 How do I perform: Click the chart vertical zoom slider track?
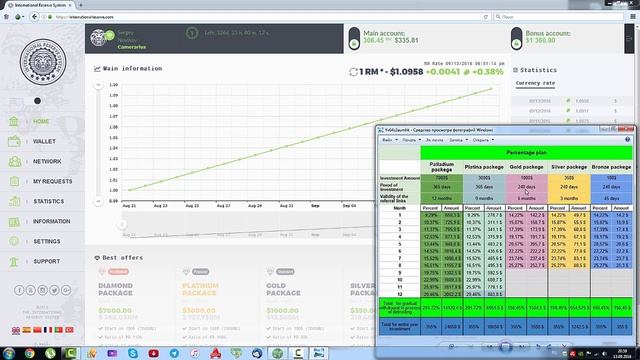[x=98, y=143]
